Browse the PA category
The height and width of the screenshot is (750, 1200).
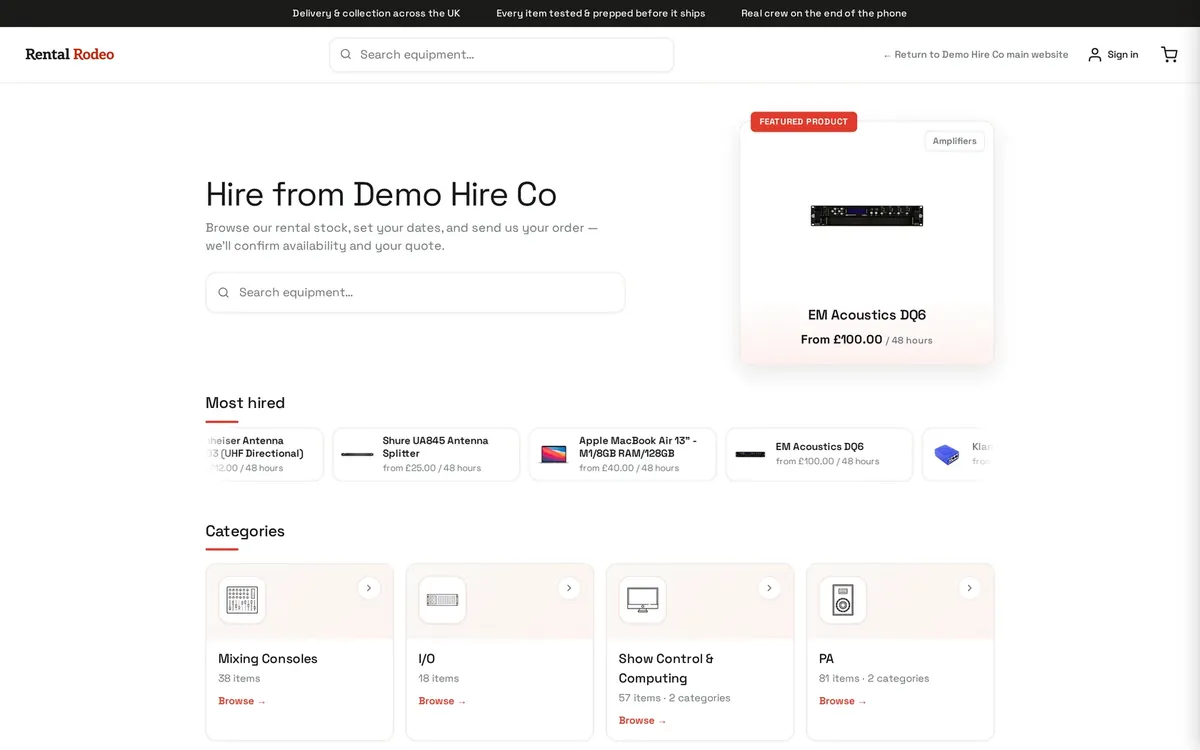842,701
